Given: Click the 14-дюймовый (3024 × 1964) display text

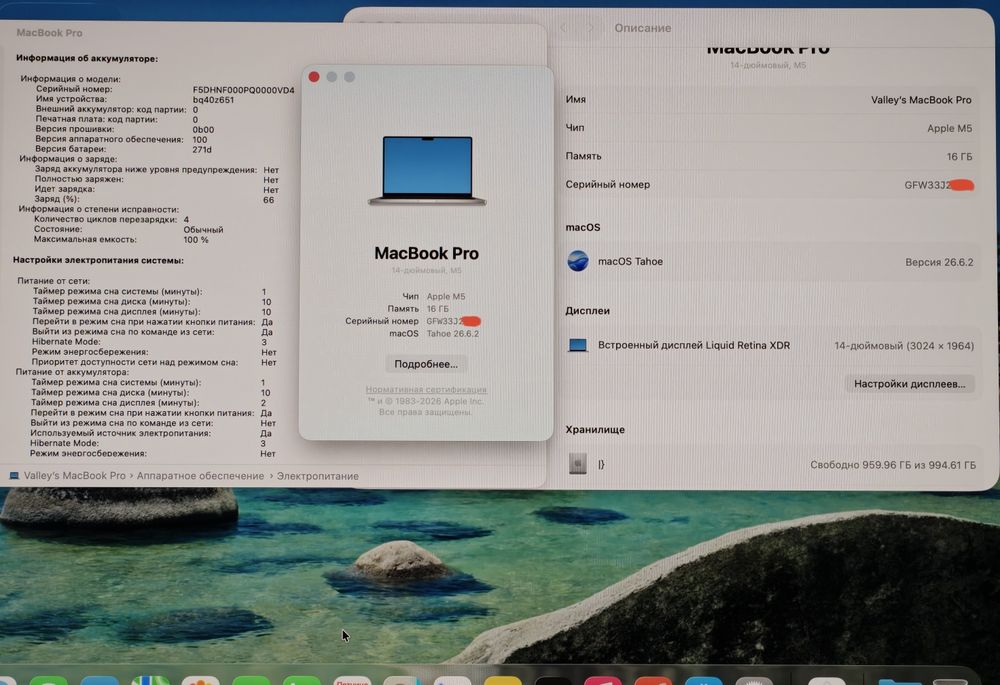Looking at the screenshot, I should 904,346.
